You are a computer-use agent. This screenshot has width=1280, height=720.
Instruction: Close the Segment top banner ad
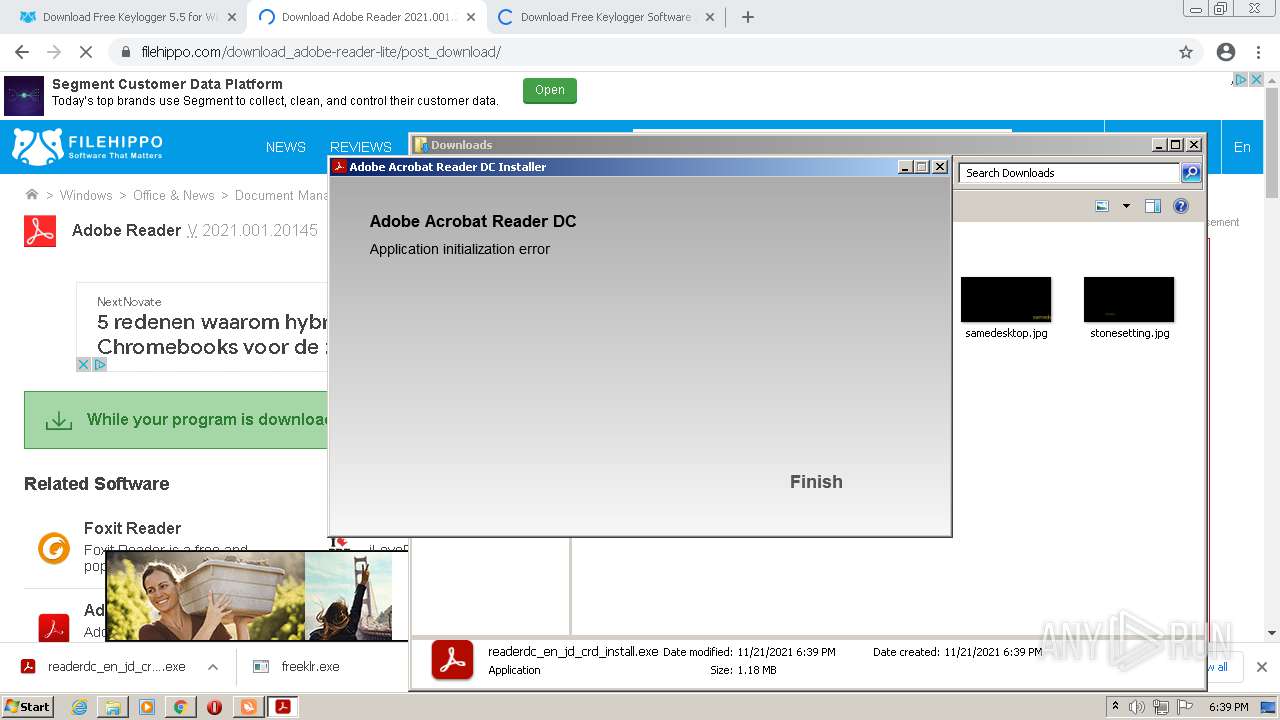1257,80
